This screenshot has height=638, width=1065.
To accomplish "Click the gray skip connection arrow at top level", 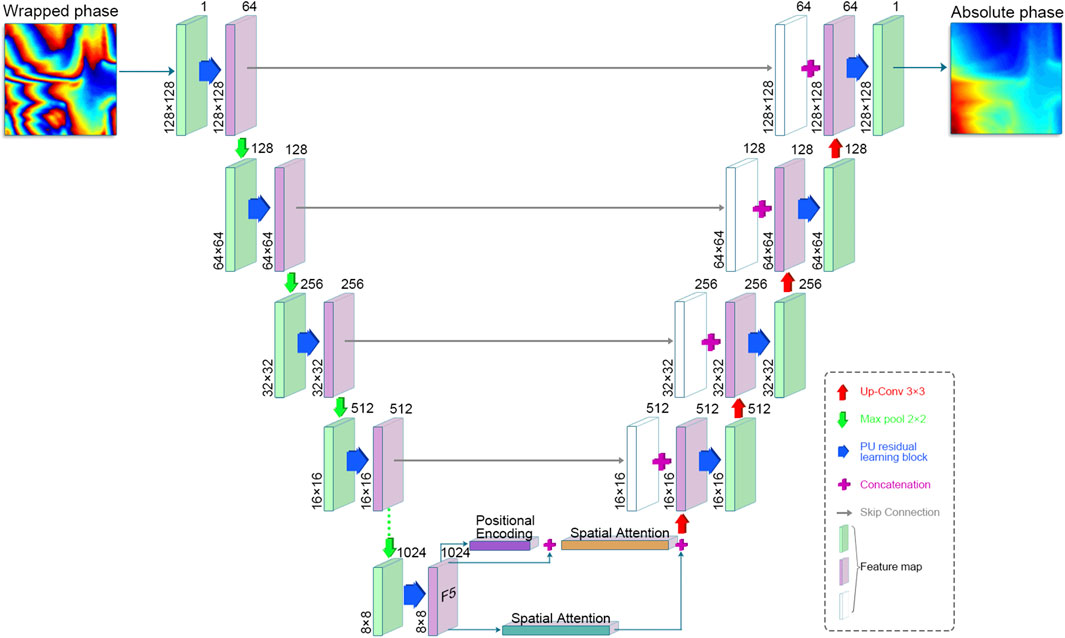I will [500, 65].
